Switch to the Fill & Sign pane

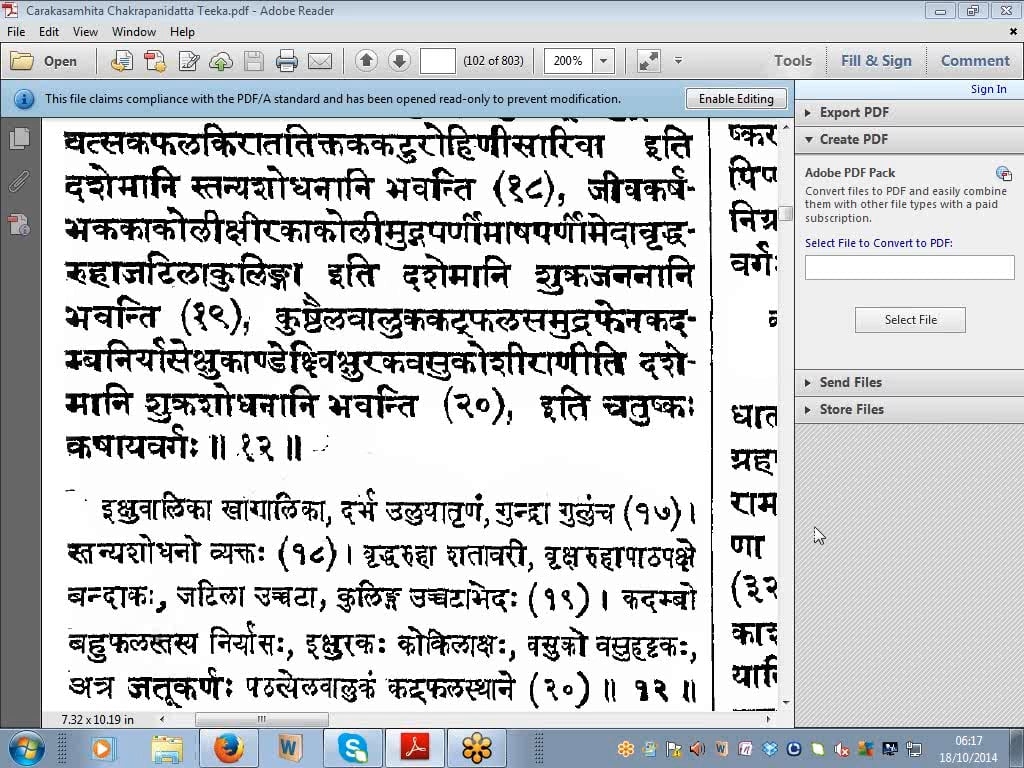(x=876, y=61)
